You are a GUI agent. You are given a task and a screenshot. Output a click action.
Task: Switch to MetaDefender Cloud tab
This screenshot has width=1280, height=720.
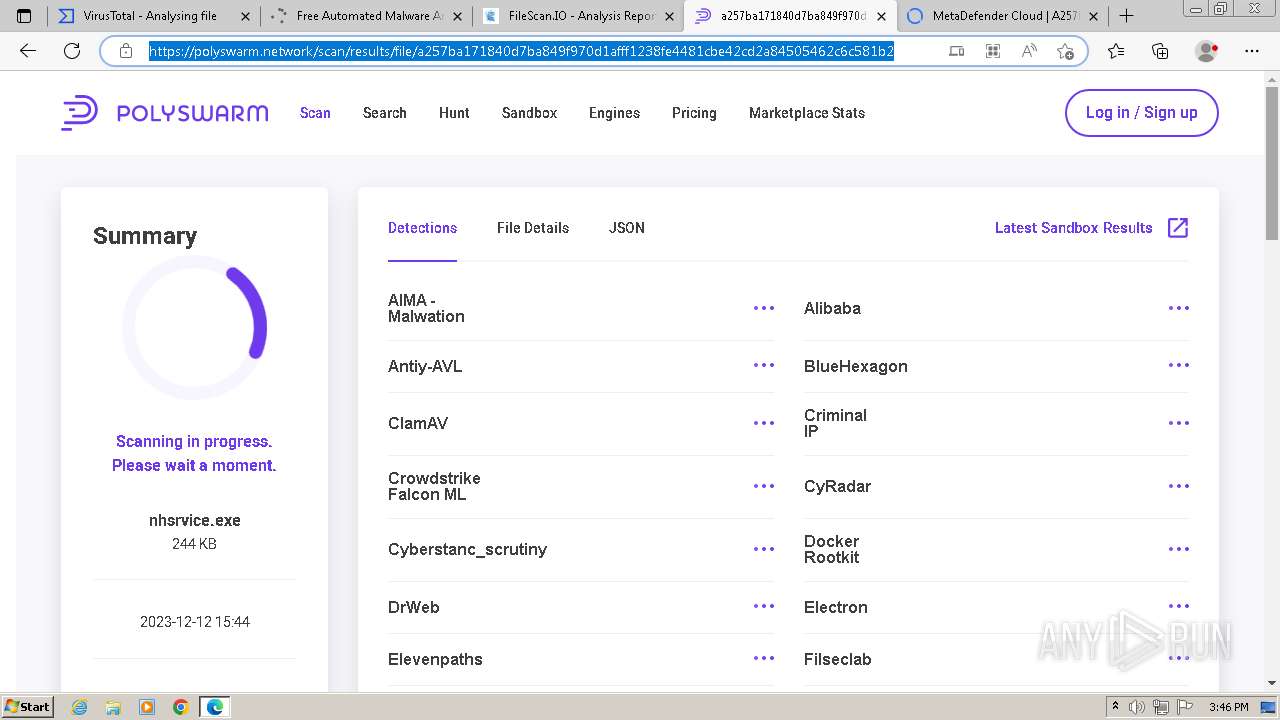[x=1000, y=16]
